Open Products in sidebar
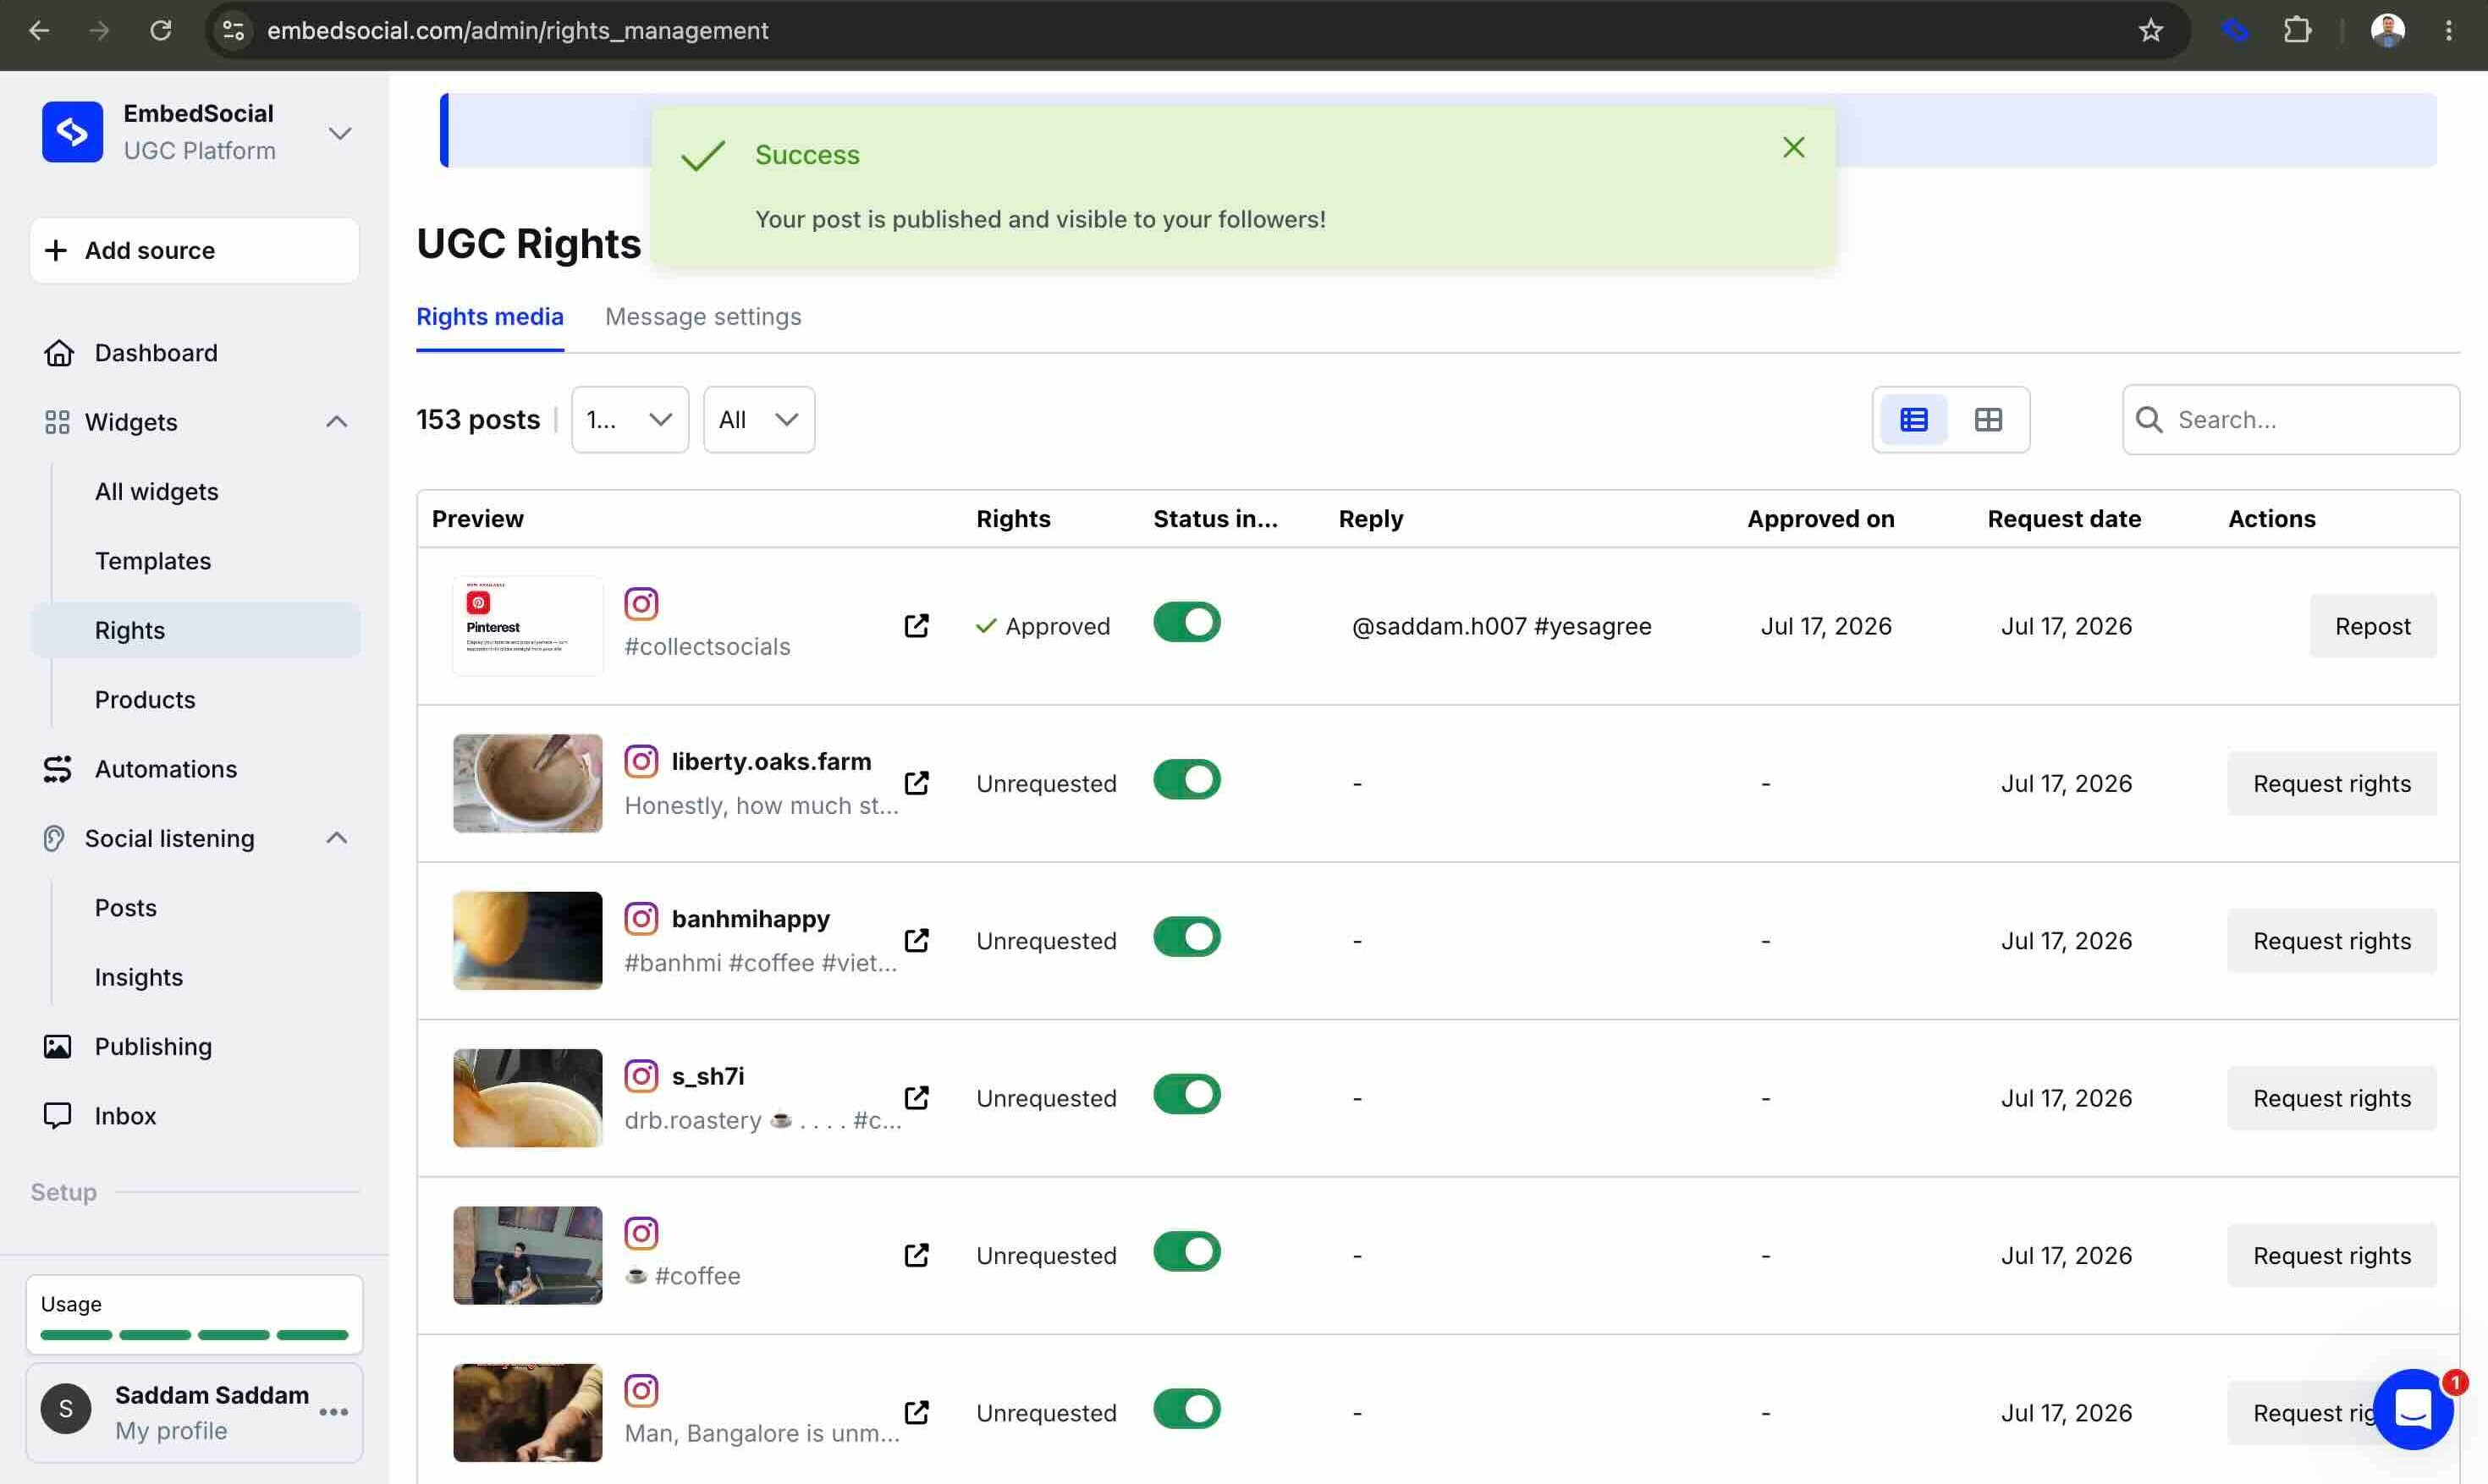 point(145,699)
